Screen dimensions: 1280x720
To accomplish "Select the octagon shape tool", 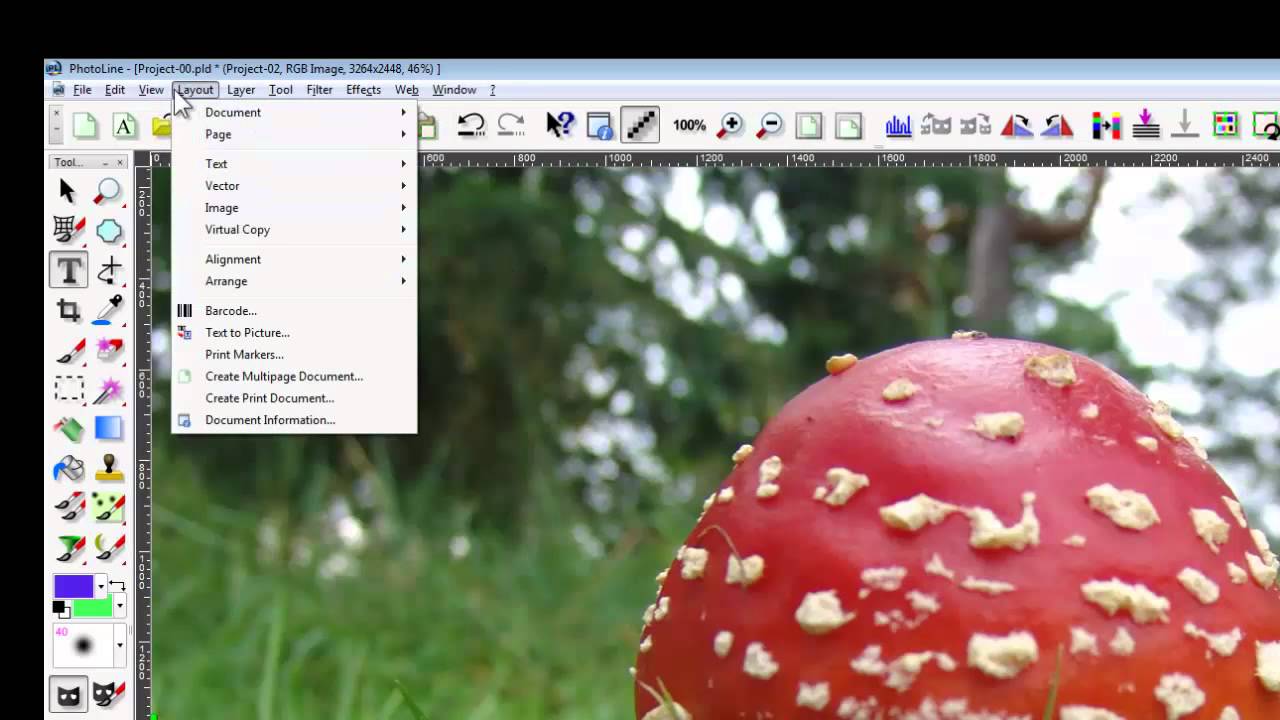I will (x=108, y=230).
